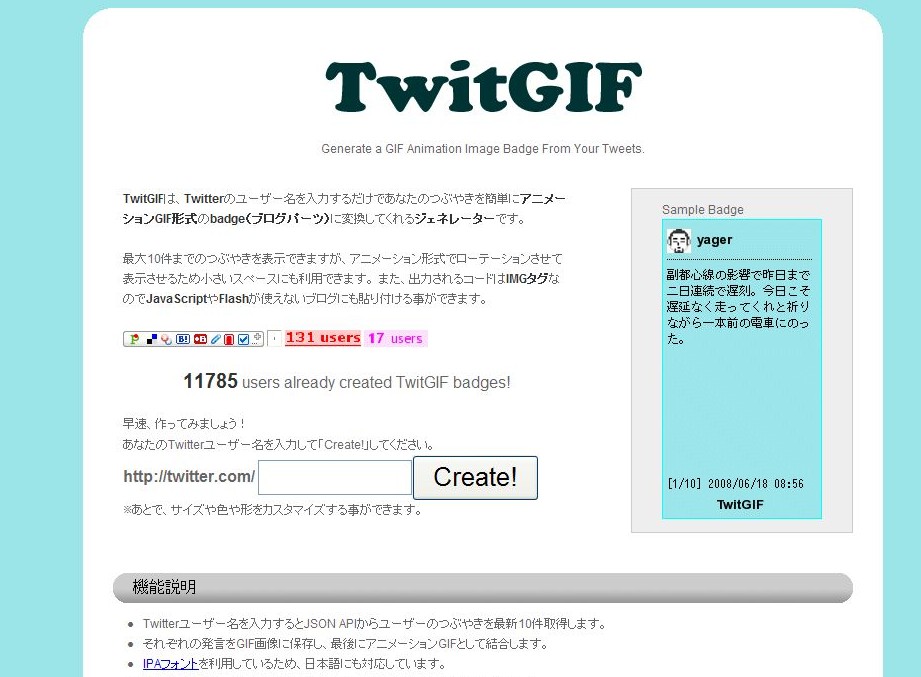Click the '[1/10] 2008/06/18 08:56' timestamp
Image resolution: width=921 pixels, height=677 pixels.
[x=735, y=484]
